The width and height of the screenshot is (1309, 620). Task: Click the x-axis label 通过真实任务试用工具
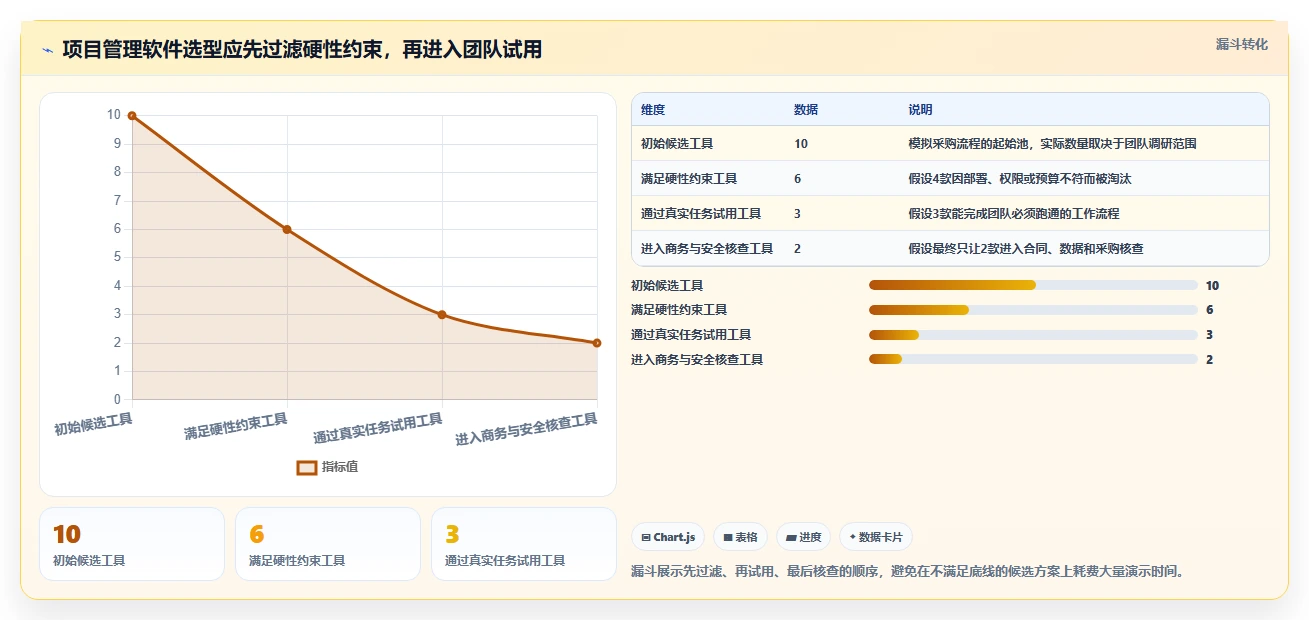tap(378, 429)
